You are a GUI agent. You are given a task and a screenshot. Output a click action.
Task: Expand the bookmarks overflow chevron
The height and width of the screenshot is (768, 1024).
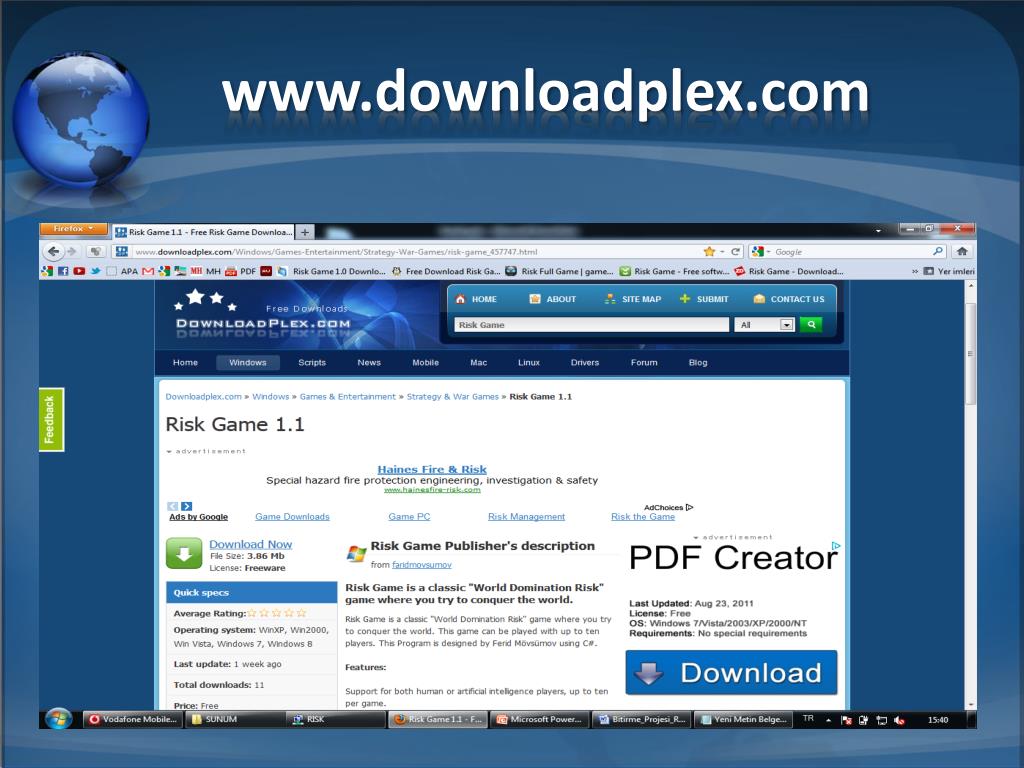pyautogui.click(x=915, y=271)
